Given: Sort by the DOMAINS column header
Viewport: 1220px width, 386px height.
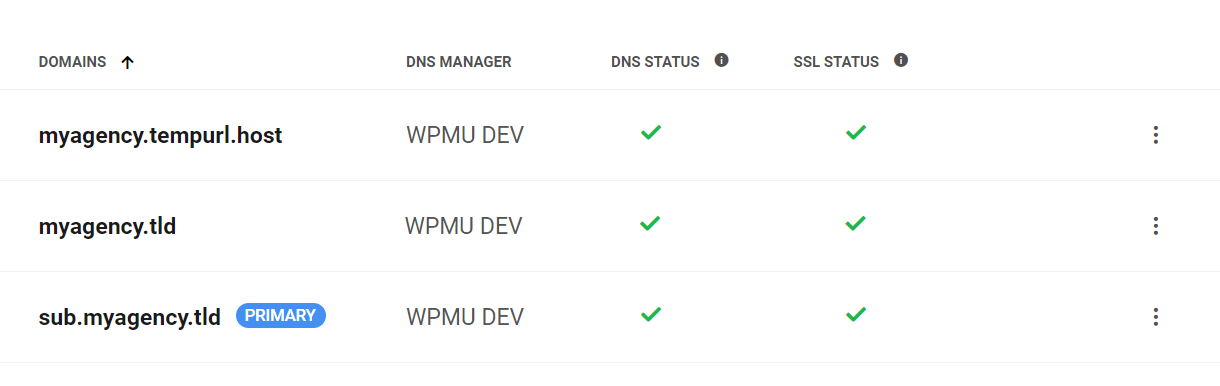Looking at the screenshot, I should click(x=72, y=62).
